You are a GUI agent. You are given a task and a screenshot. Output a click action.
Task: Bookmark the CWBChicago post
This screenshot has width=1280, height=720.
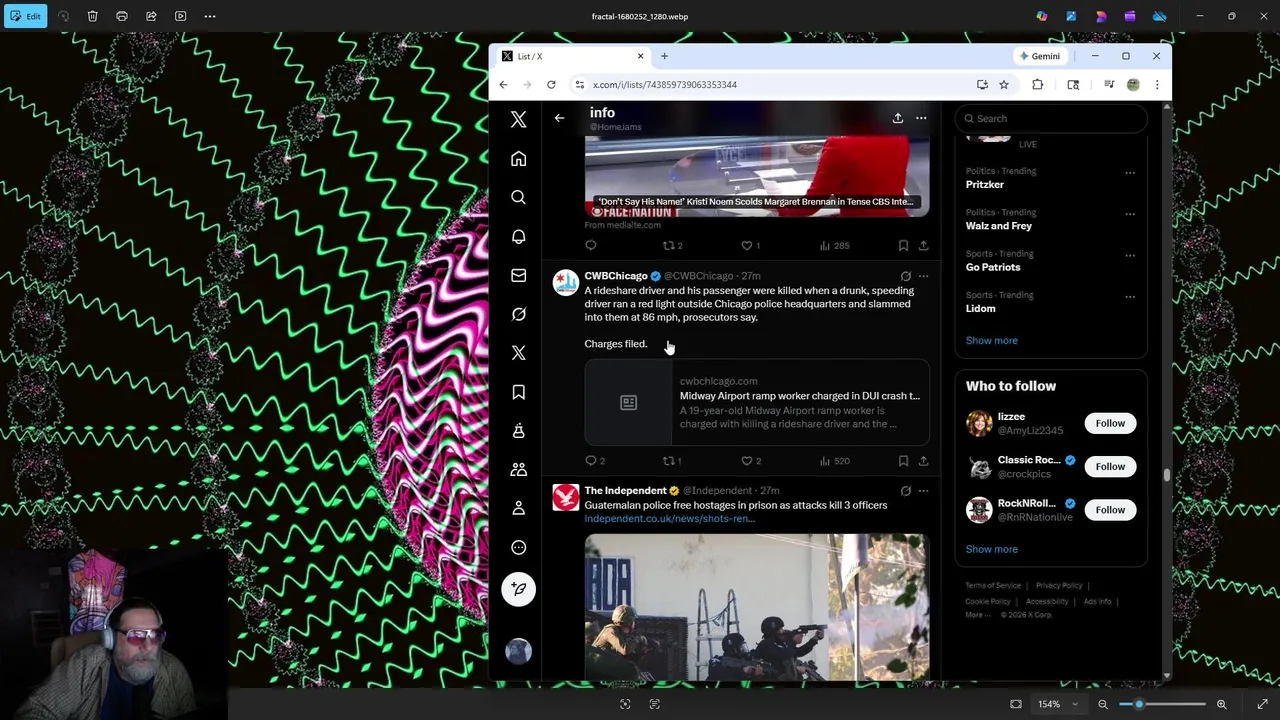903,461
